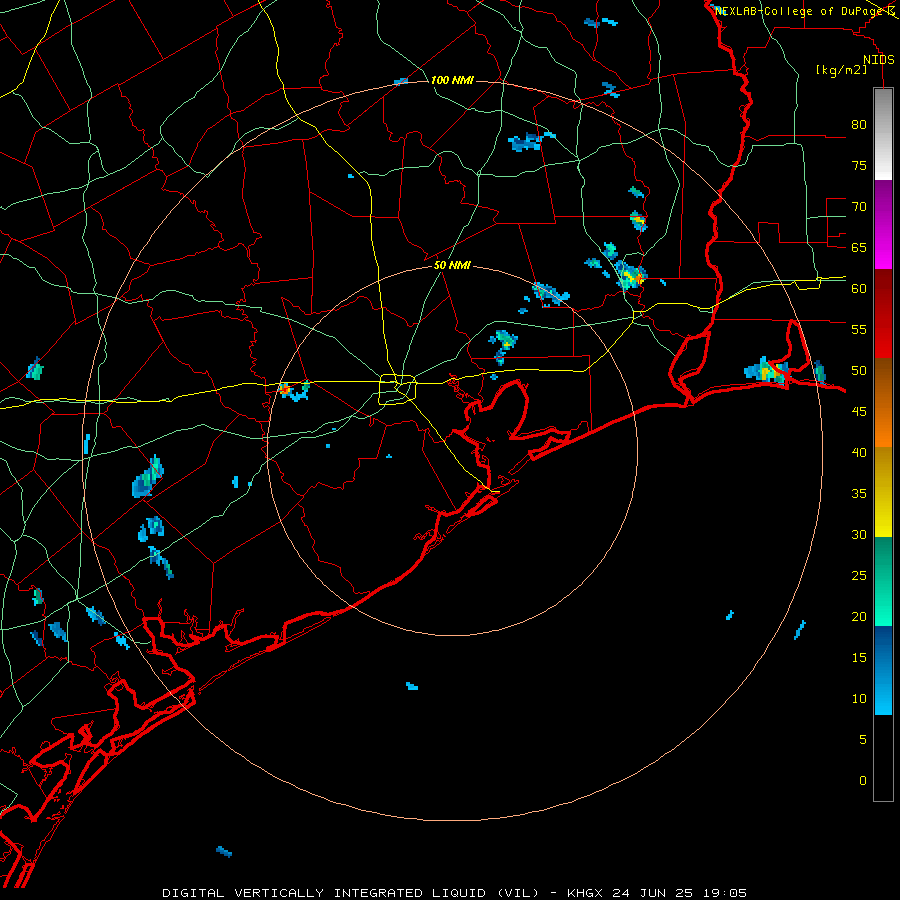Select the blue band of the legend
Image resolution: width=900 pixels, height=900 pixels.
[x=883, y=670]
